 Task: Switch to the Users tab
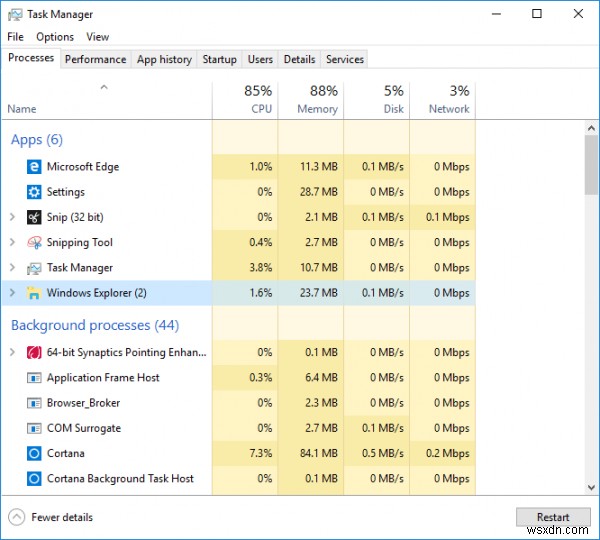(x=260, y=59)
